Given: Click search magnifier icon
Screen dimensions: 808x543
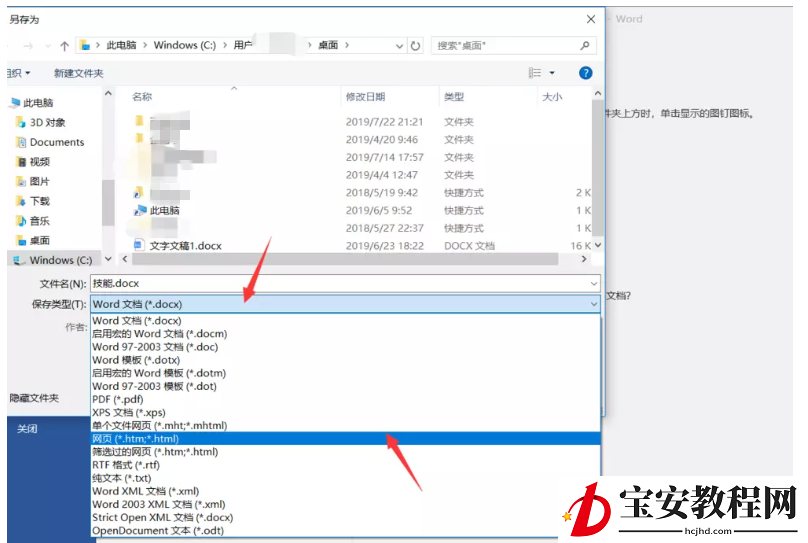Looking at the screenshot, I should tap(585, 45).
